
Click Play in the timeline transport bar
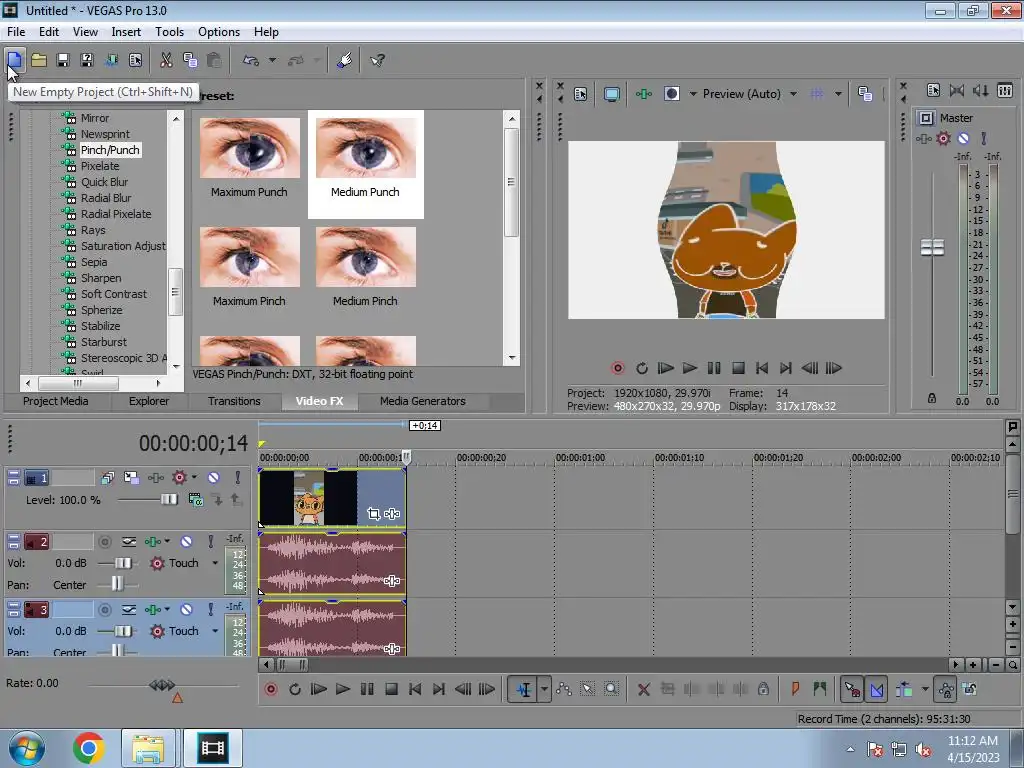tap(342, 689)
